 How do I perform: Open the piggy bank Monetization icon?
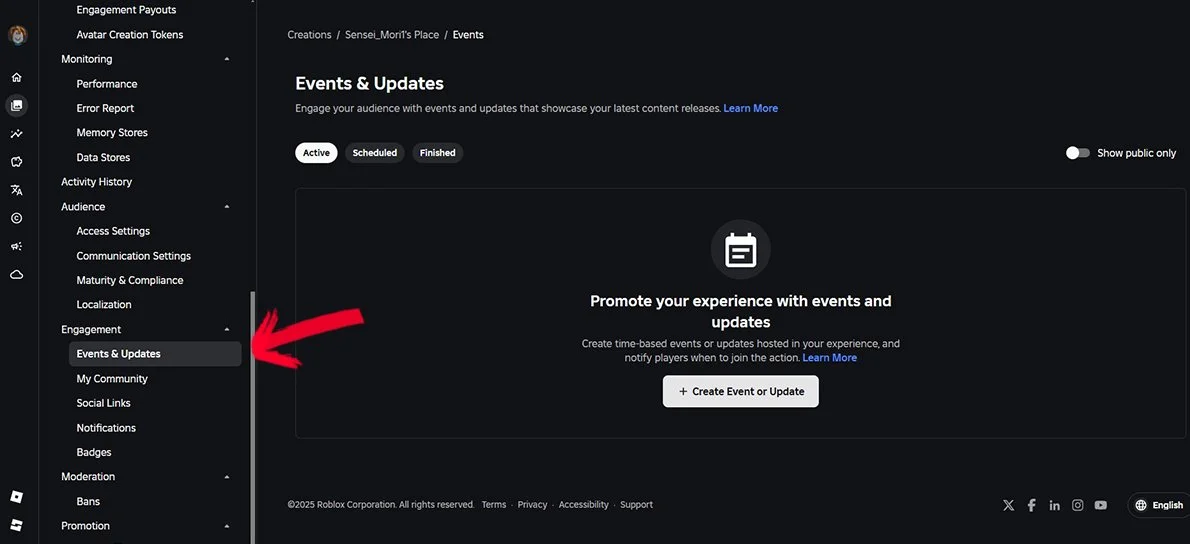point(17,162)
